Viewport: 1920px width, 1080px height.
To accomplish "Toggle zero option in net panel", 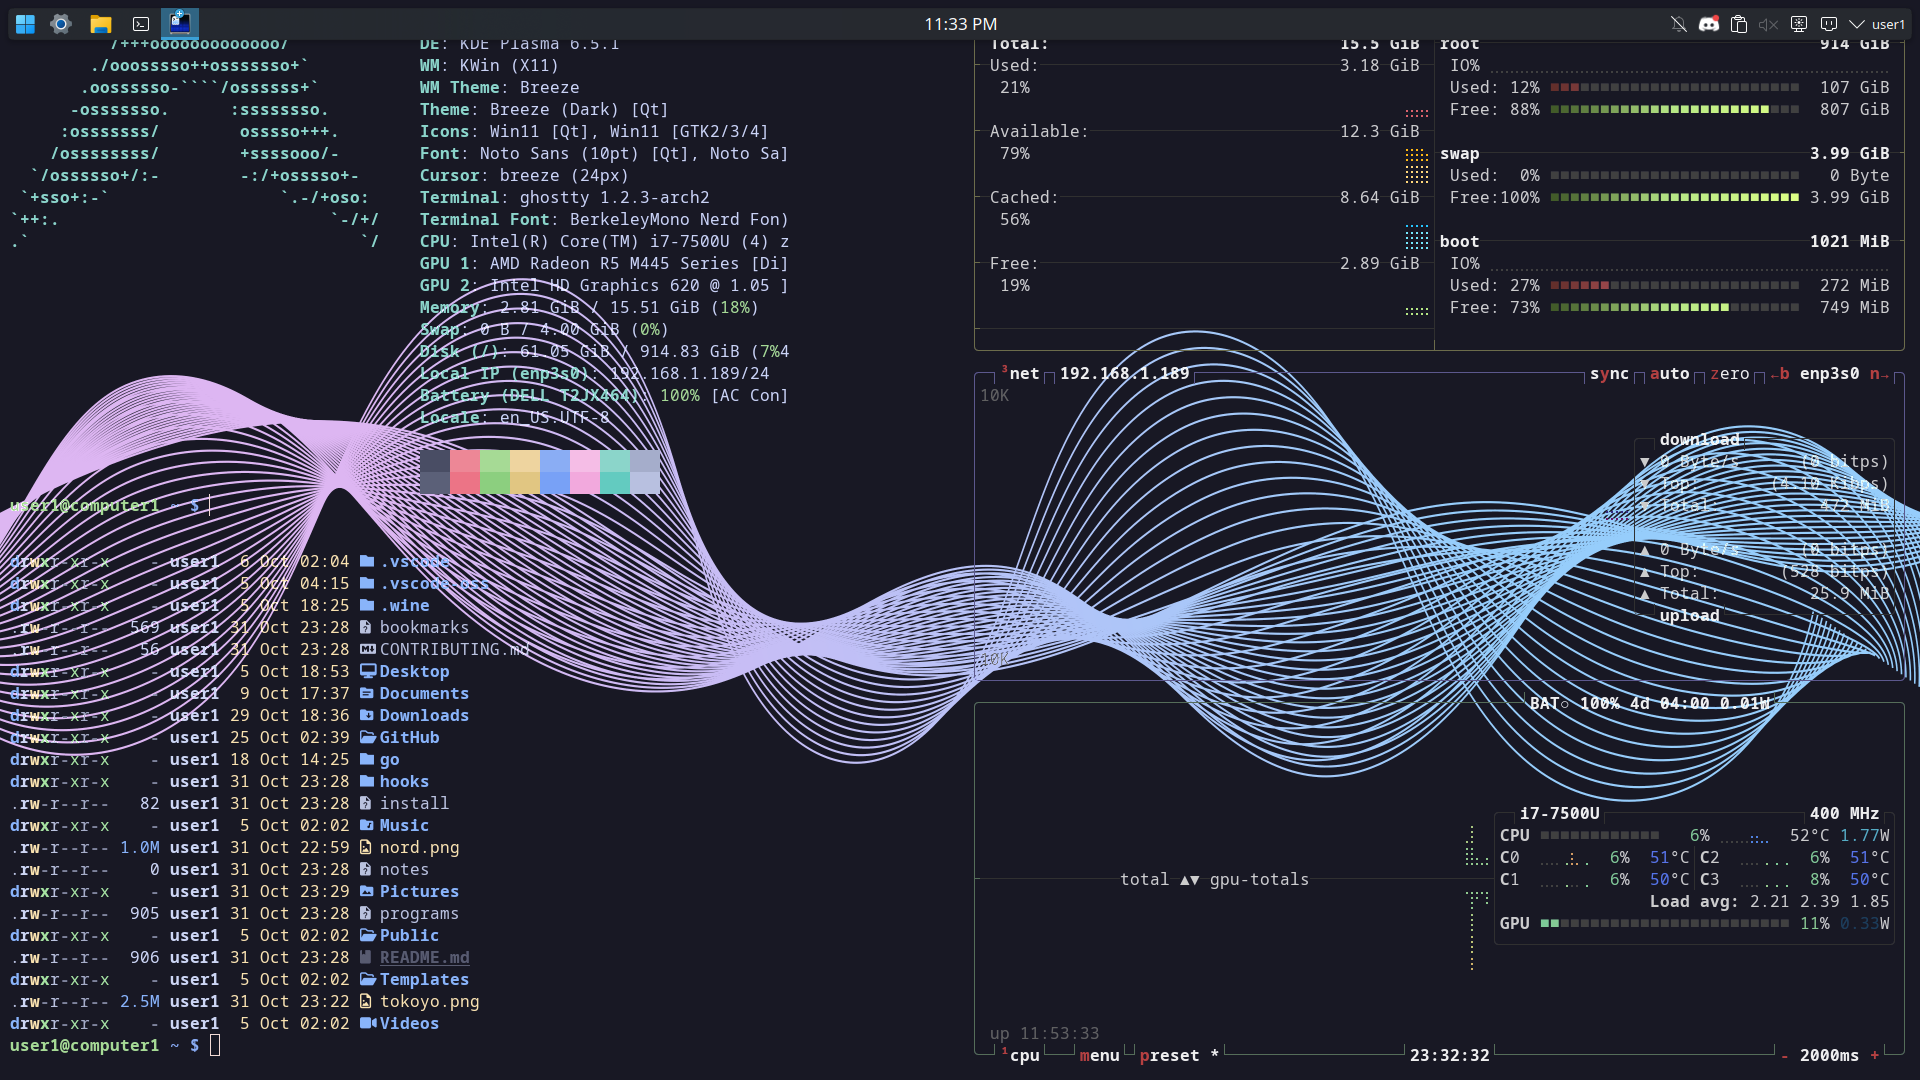I will click(1729, 373).
